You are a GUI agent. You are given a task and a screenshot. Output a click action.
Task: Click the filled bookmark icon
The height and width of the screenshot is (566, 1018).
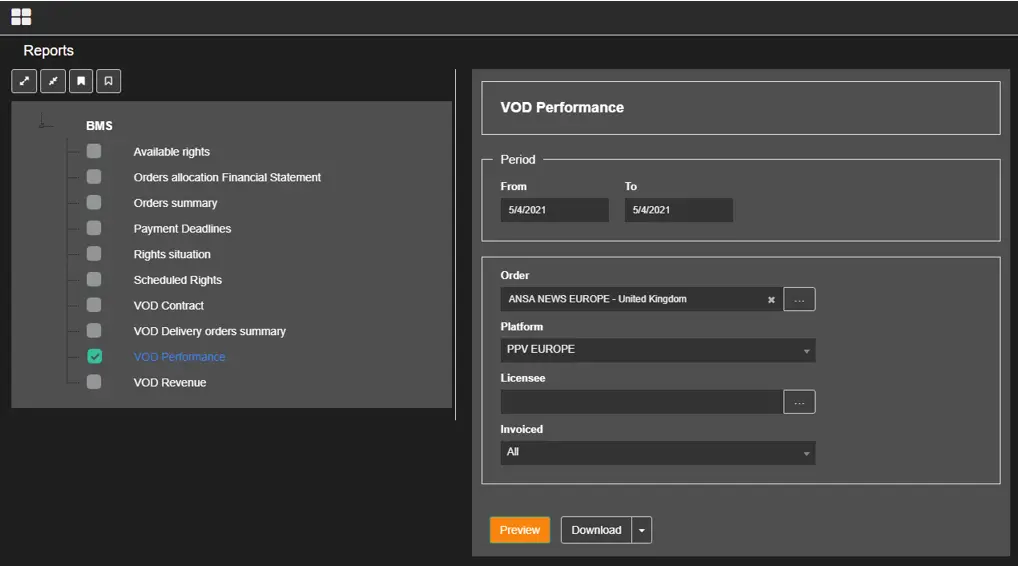(x=81, y=81)
